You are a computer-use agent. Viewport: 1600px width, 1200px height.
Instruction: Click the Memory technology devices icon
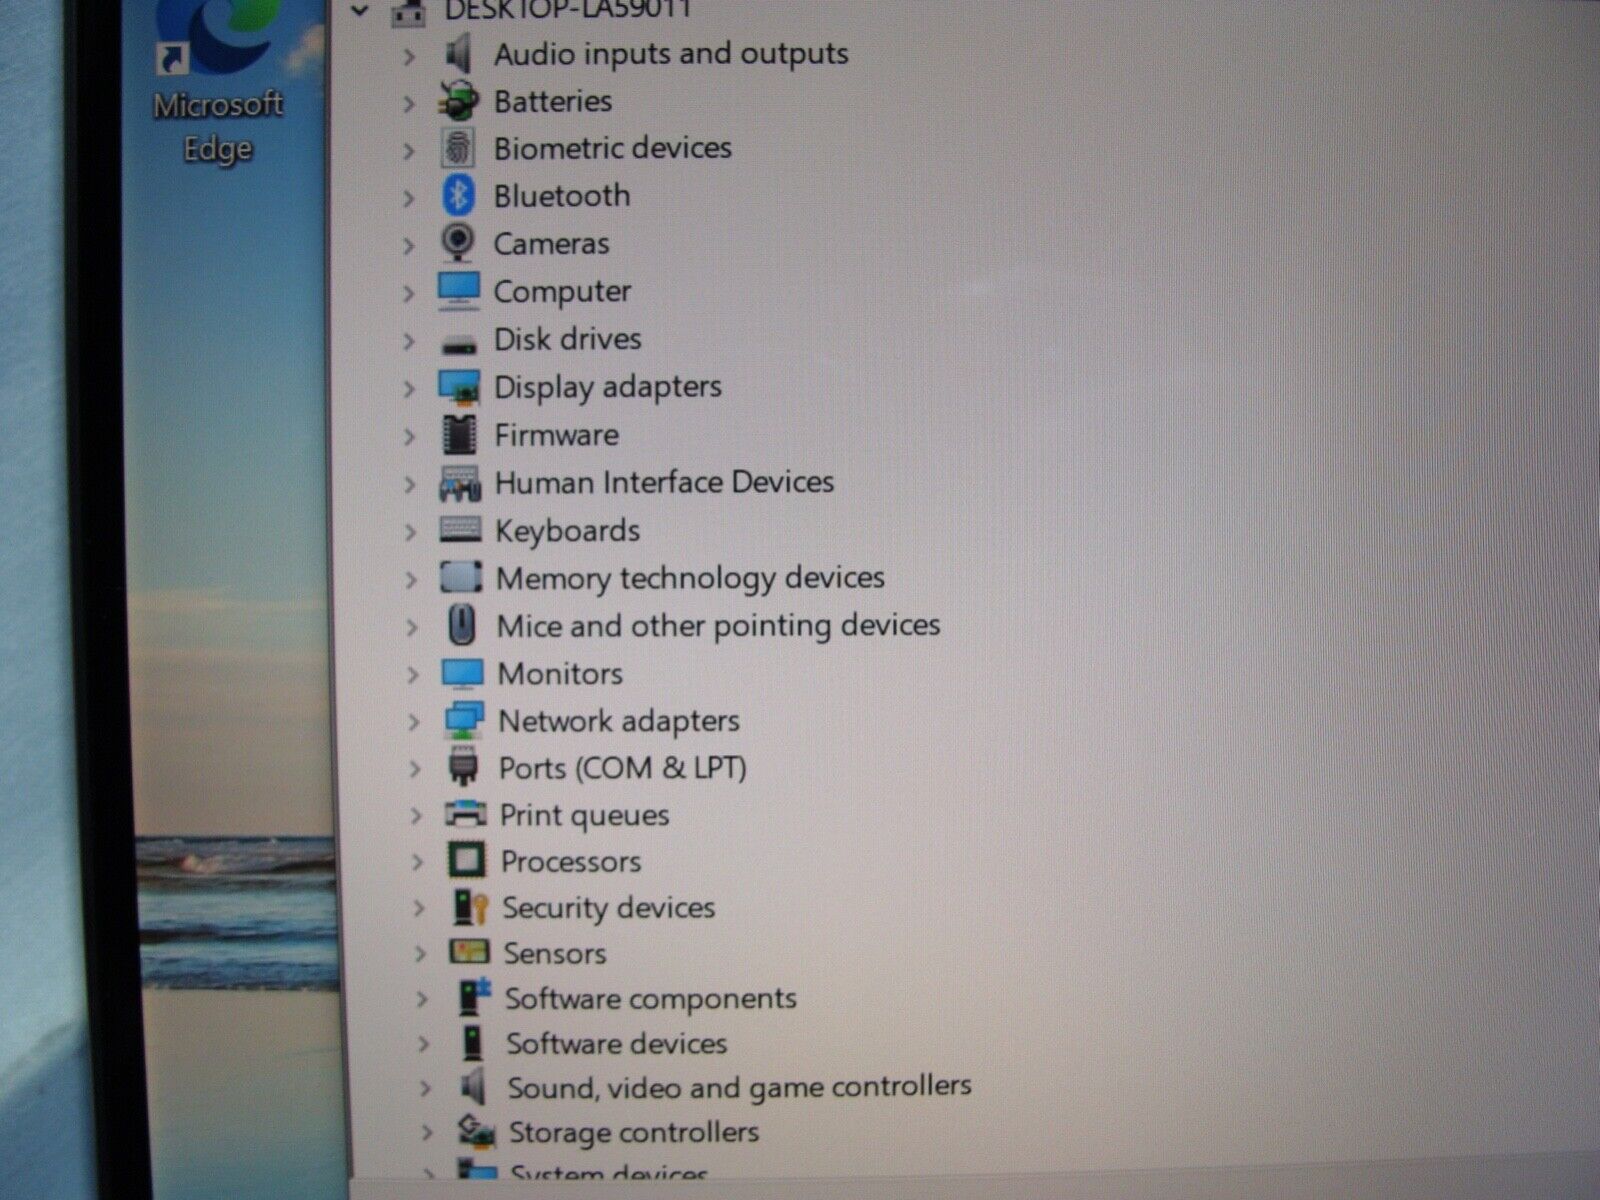(x=461, y=577)
